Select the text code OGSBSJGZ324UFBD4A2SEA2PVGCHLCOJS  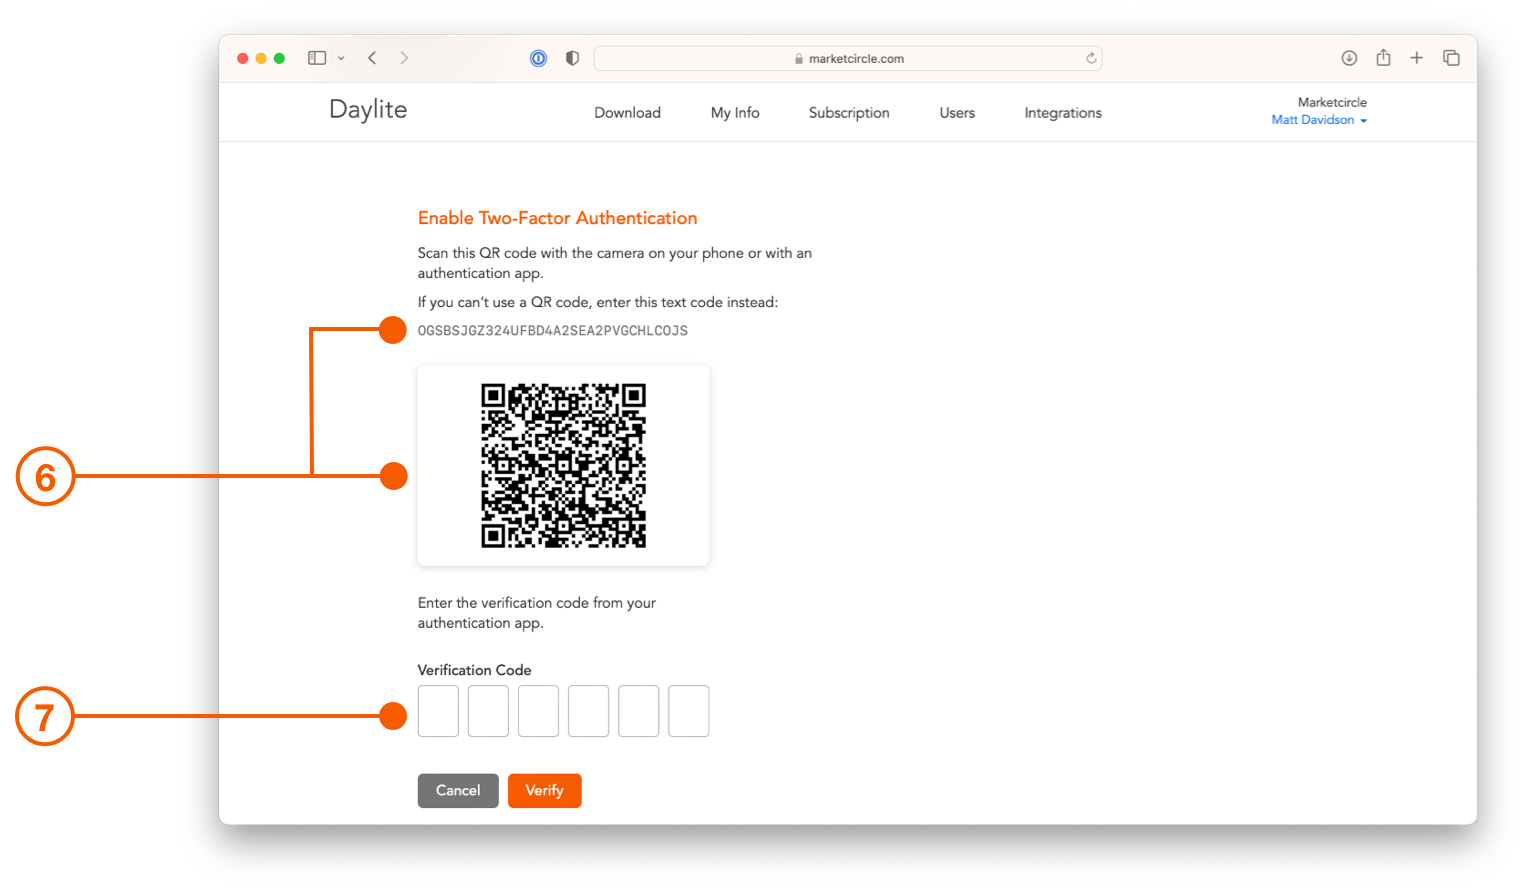[x=553, y=331]
